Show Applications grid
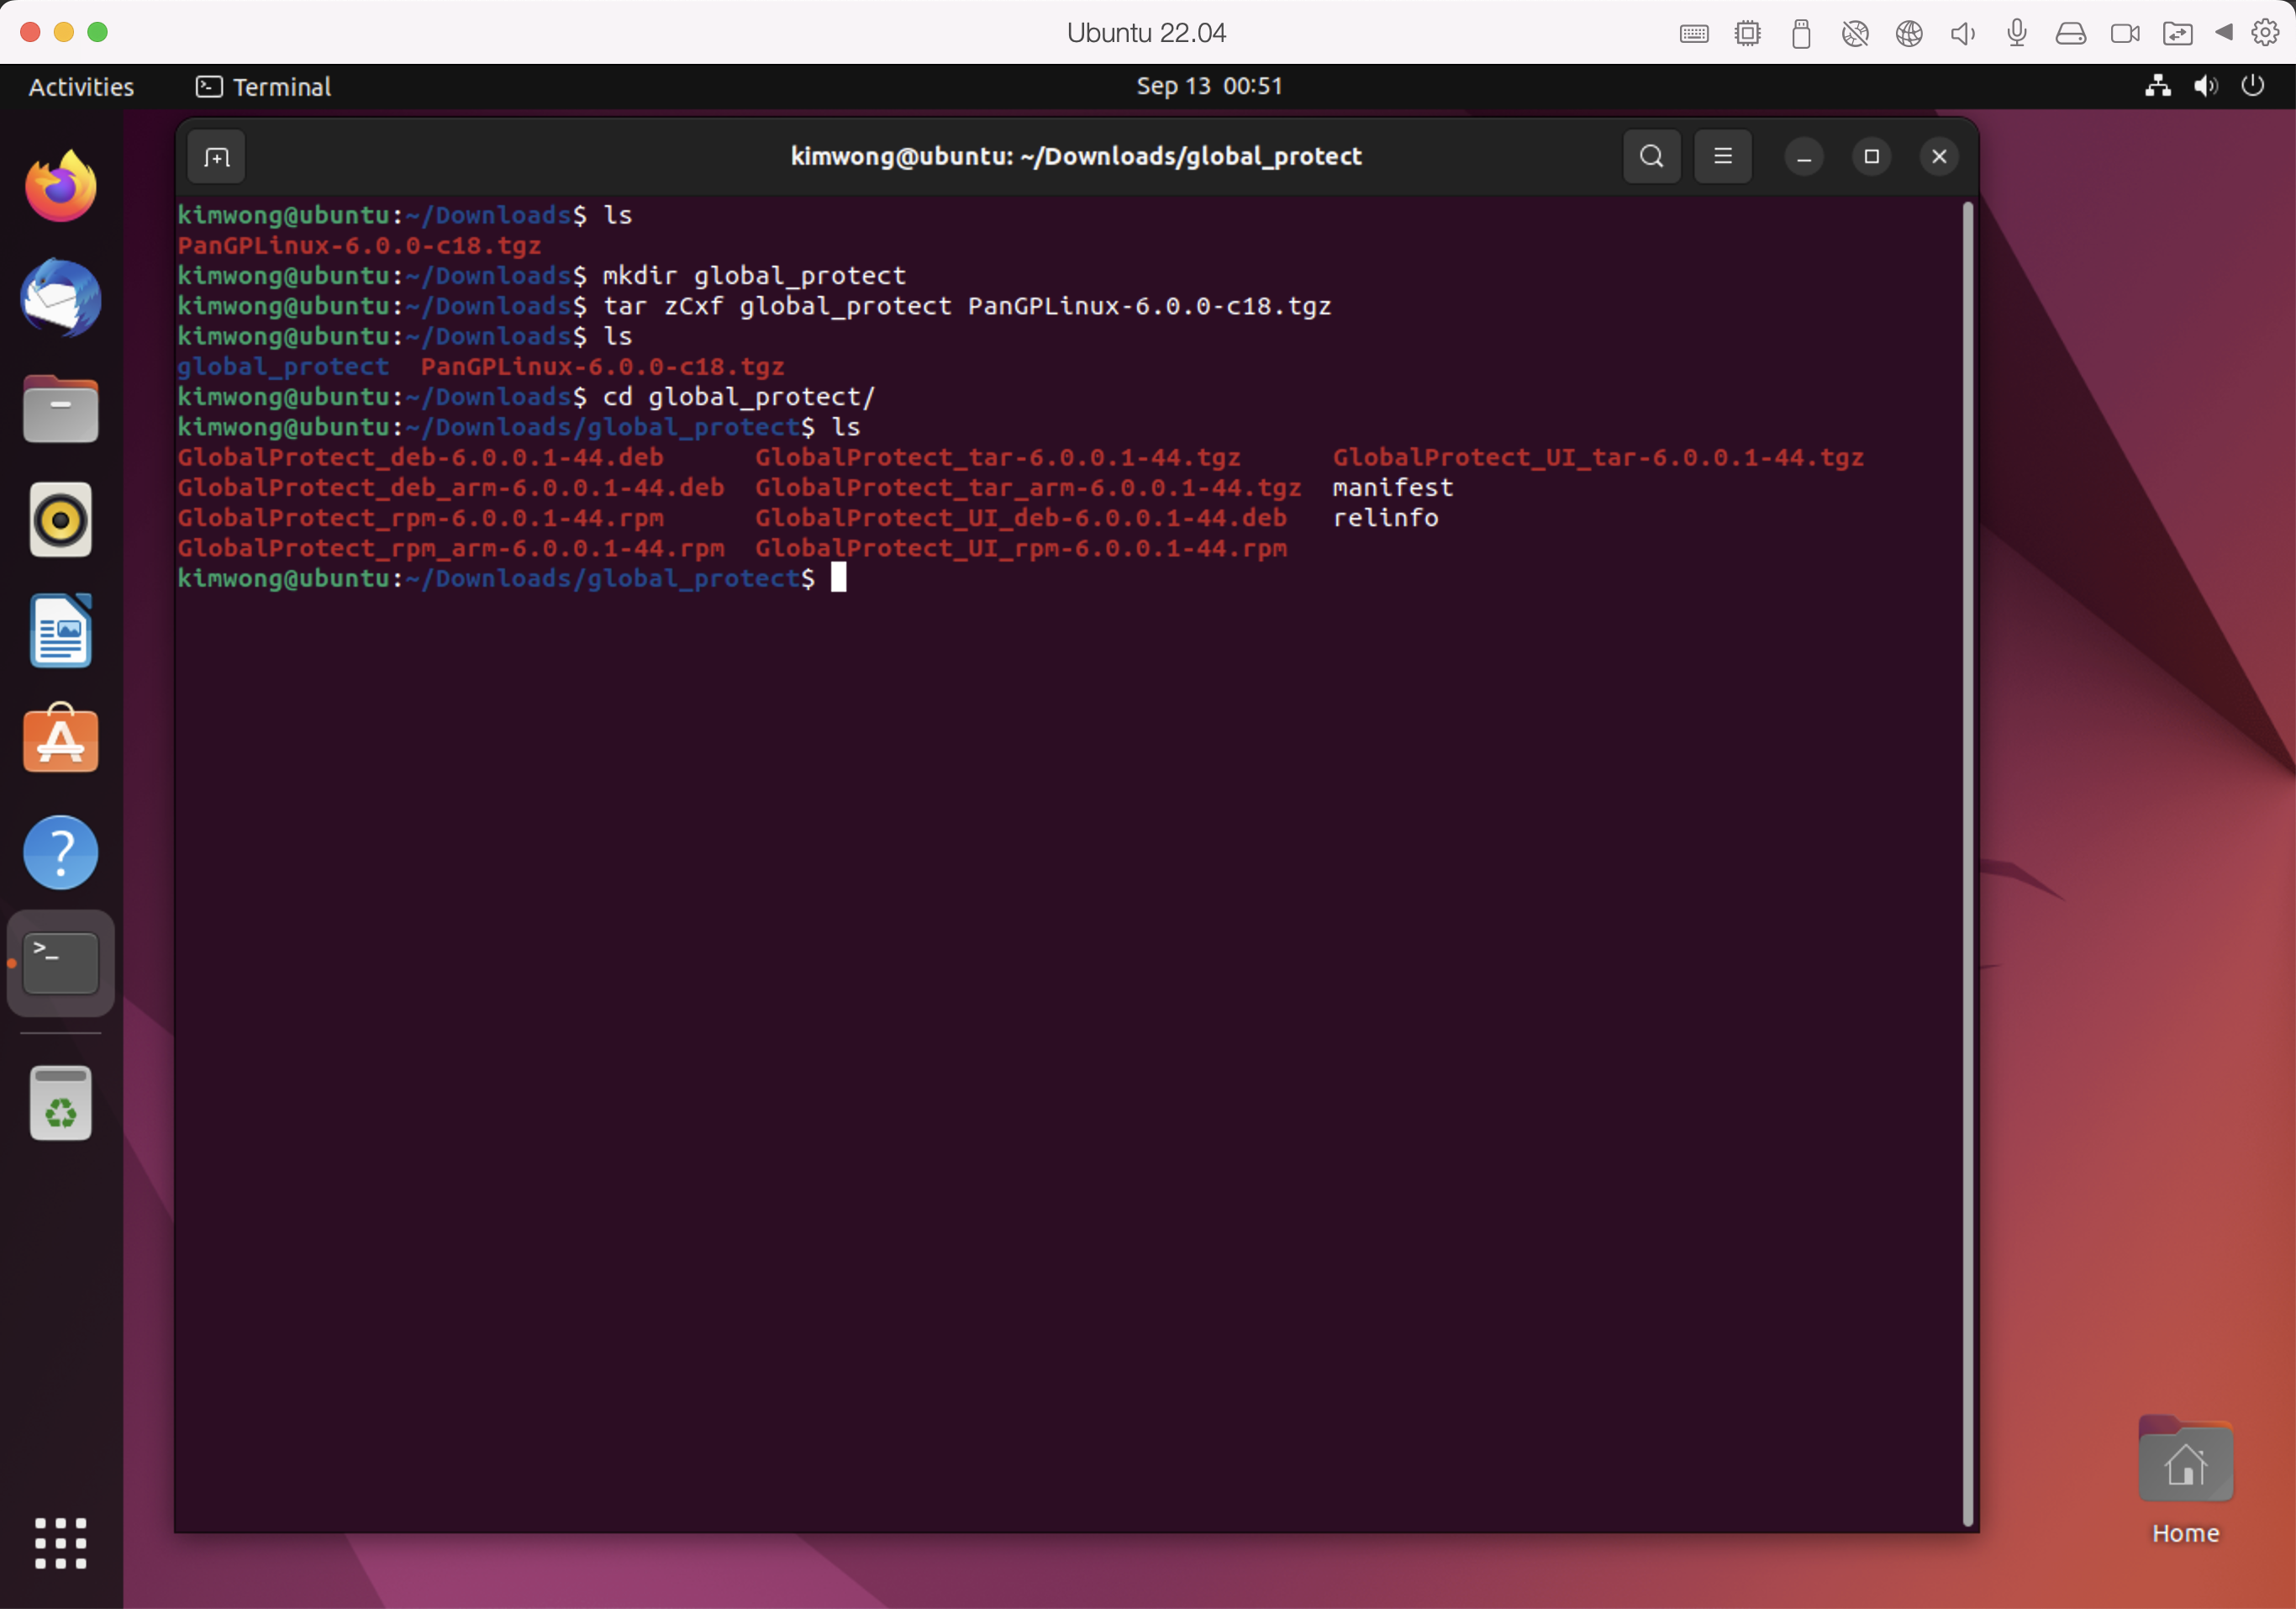This screenshot has width=2296, height=1609. 61,1543
